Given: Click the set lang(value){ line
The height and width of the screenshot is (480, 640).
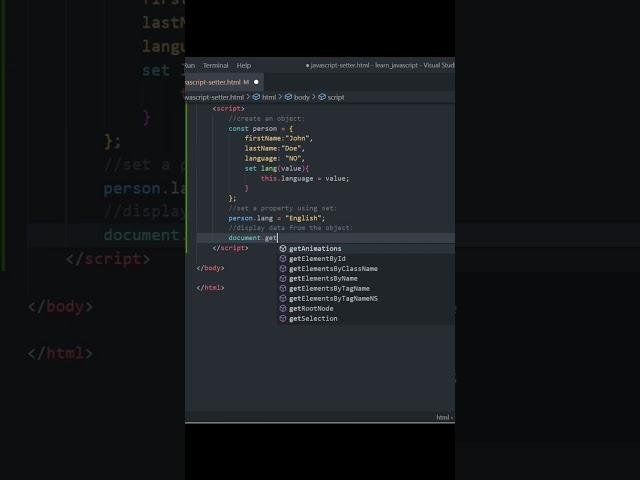Looking at the screenshot, I should tap(277, 169).
